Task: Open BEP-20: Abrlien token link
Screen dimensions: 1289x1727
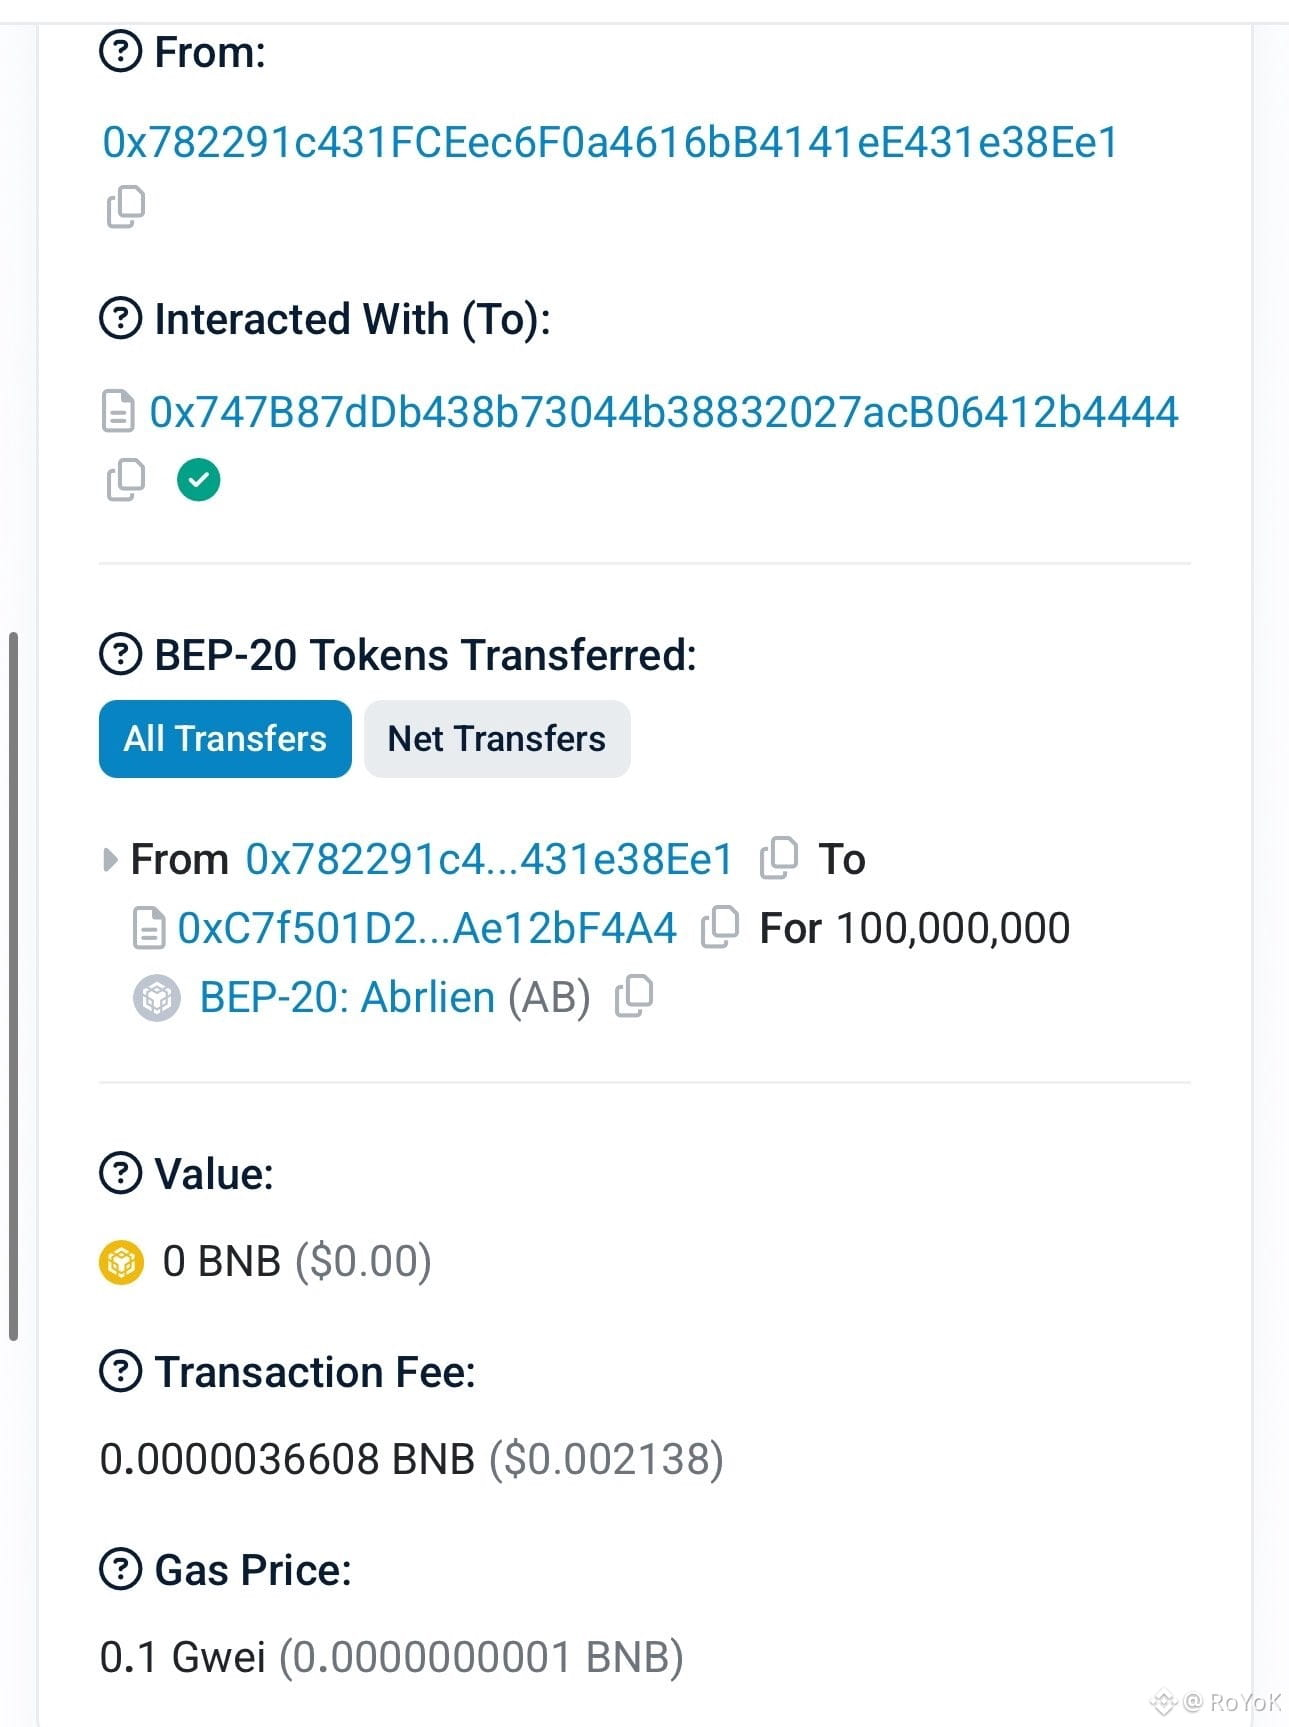Action: point(347,997)
